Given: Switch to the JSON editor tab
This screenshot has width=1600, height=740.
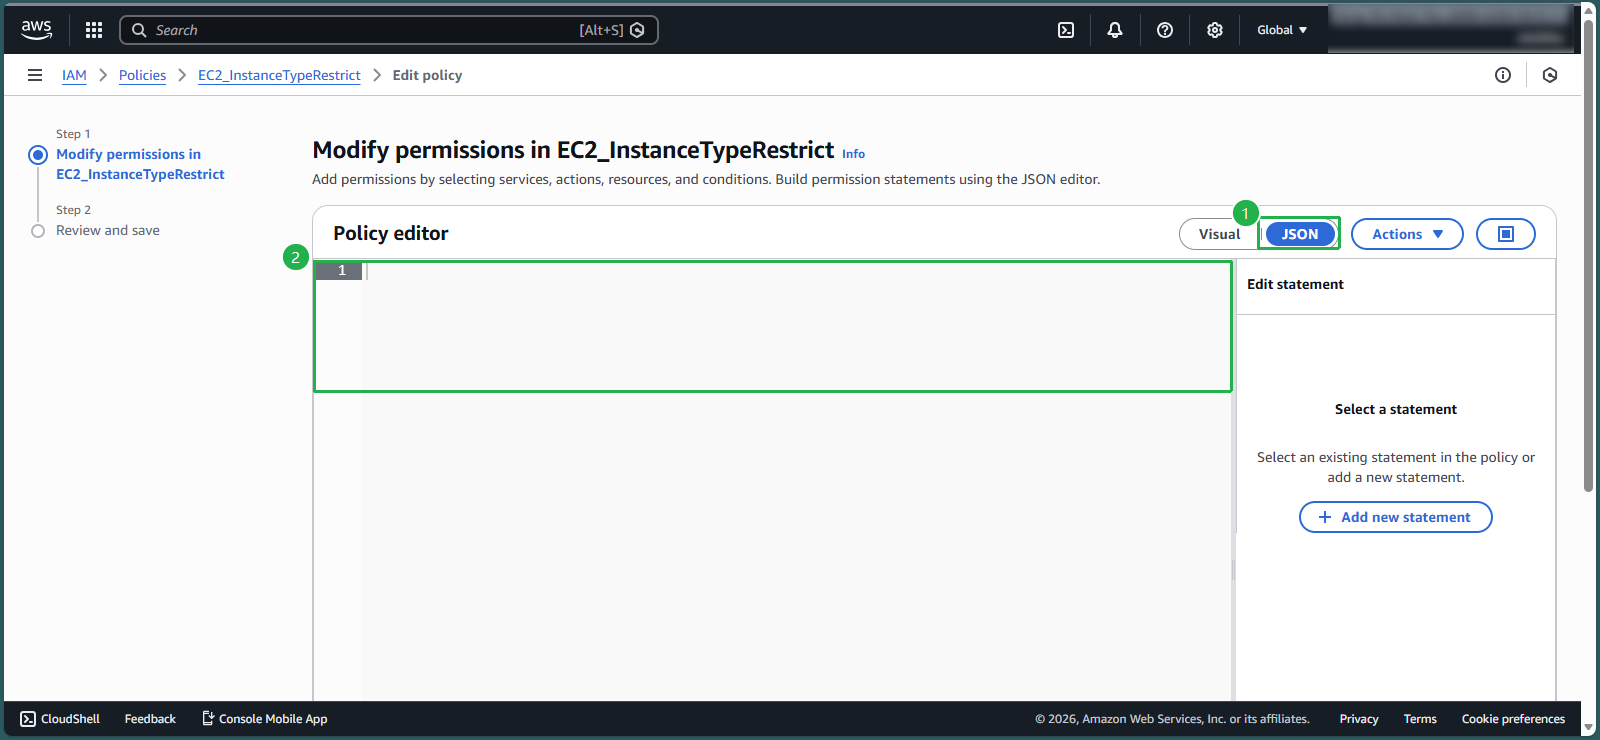Looking at the screenshot, I should coord(1300,234).
